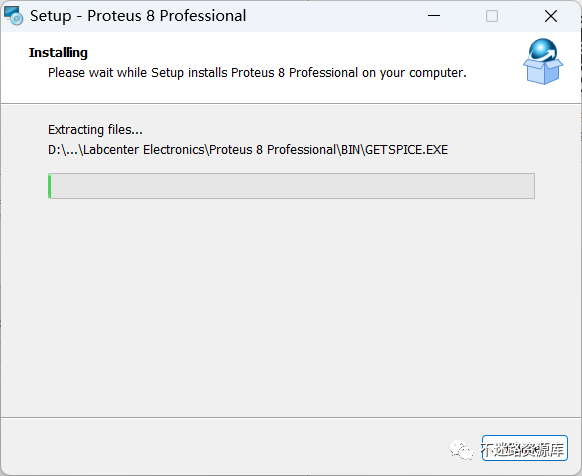Click the bold 'Installing' heading

58,53
